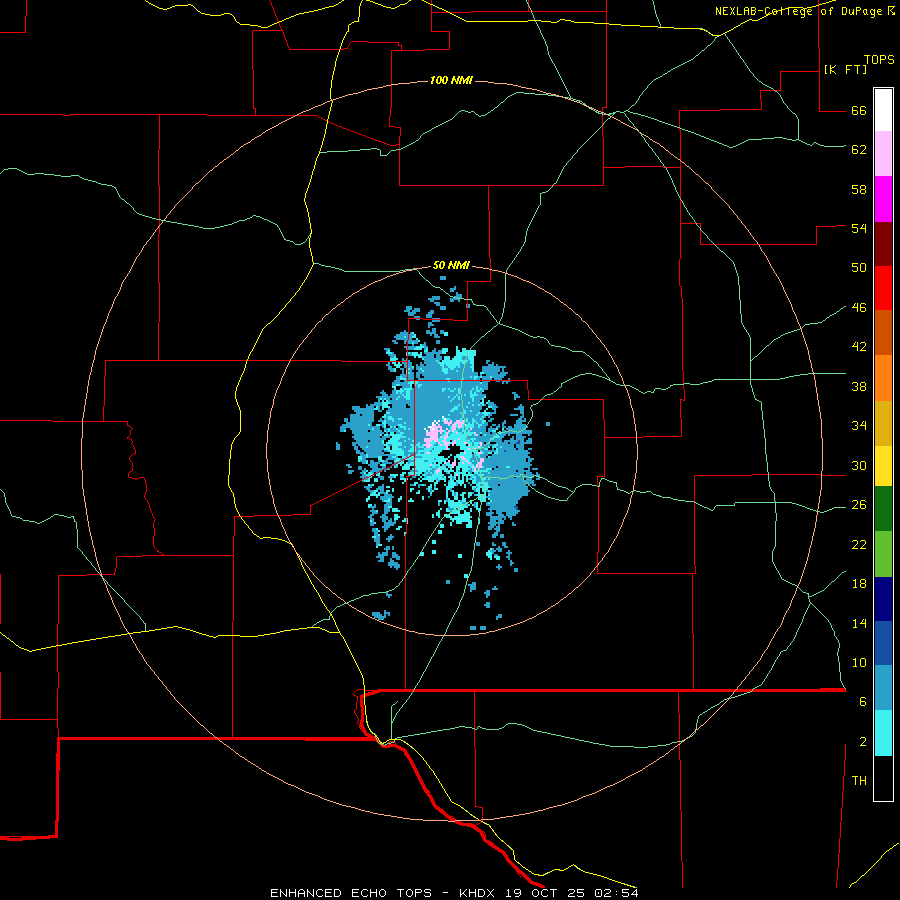Choose the cyan band near the scale bottom
Image resolution: width=900 pixels, height=900 pixels.
(883, 733)
